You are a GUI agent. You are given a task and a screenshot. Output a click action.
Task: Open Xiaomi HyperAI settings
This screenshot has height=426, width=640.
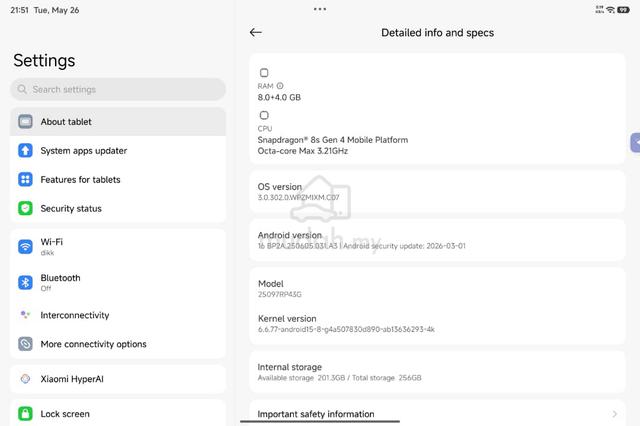(x=118, y=379)
